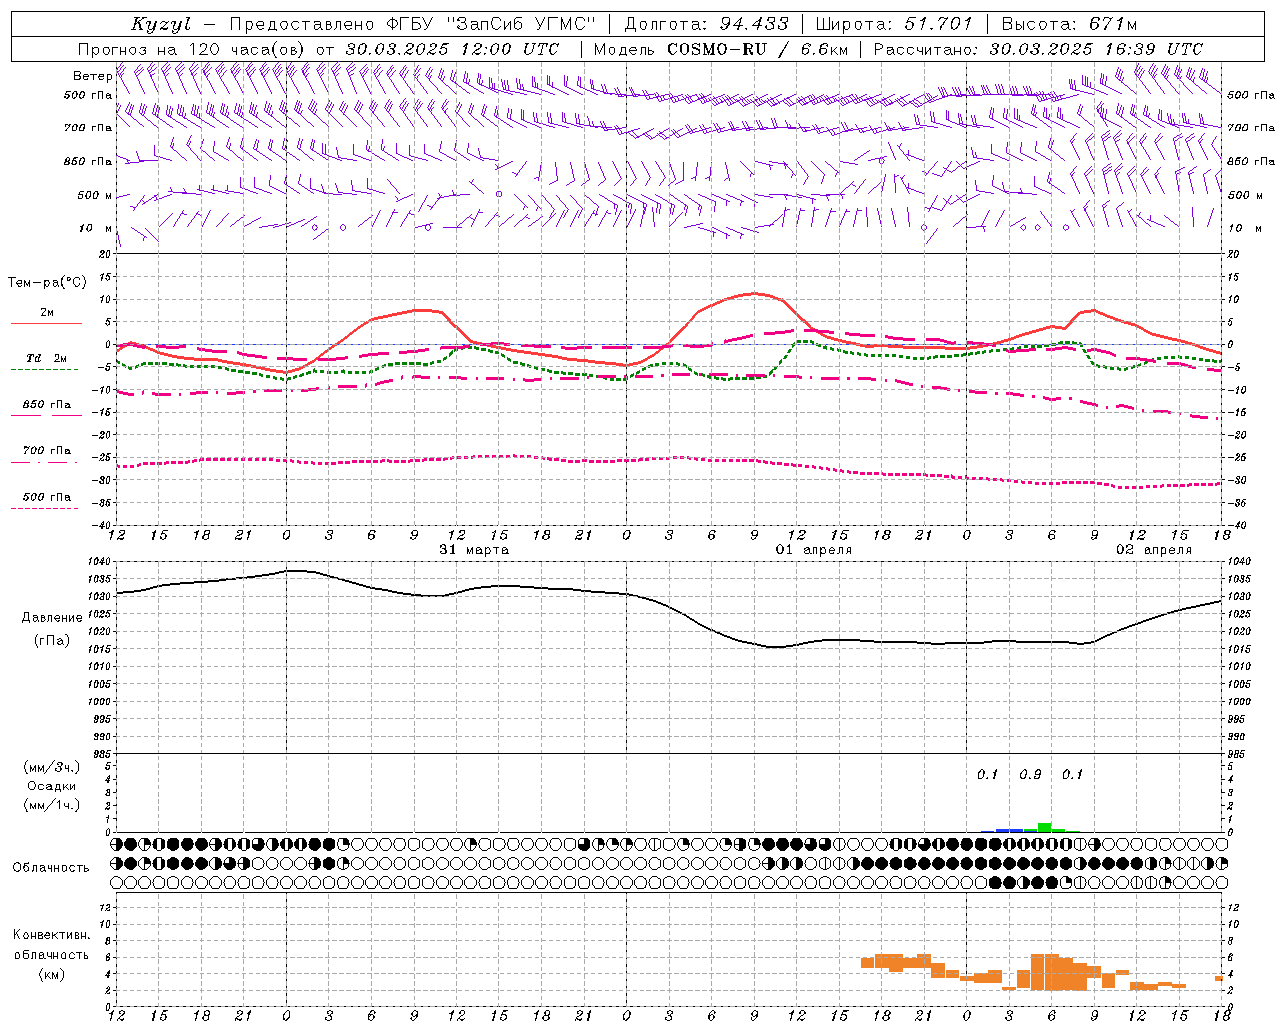The width and height of the screenshot is (1280, 1024).
Task: Click the 'Ветер' wind panel label
Action: click(x=93, y=76)
